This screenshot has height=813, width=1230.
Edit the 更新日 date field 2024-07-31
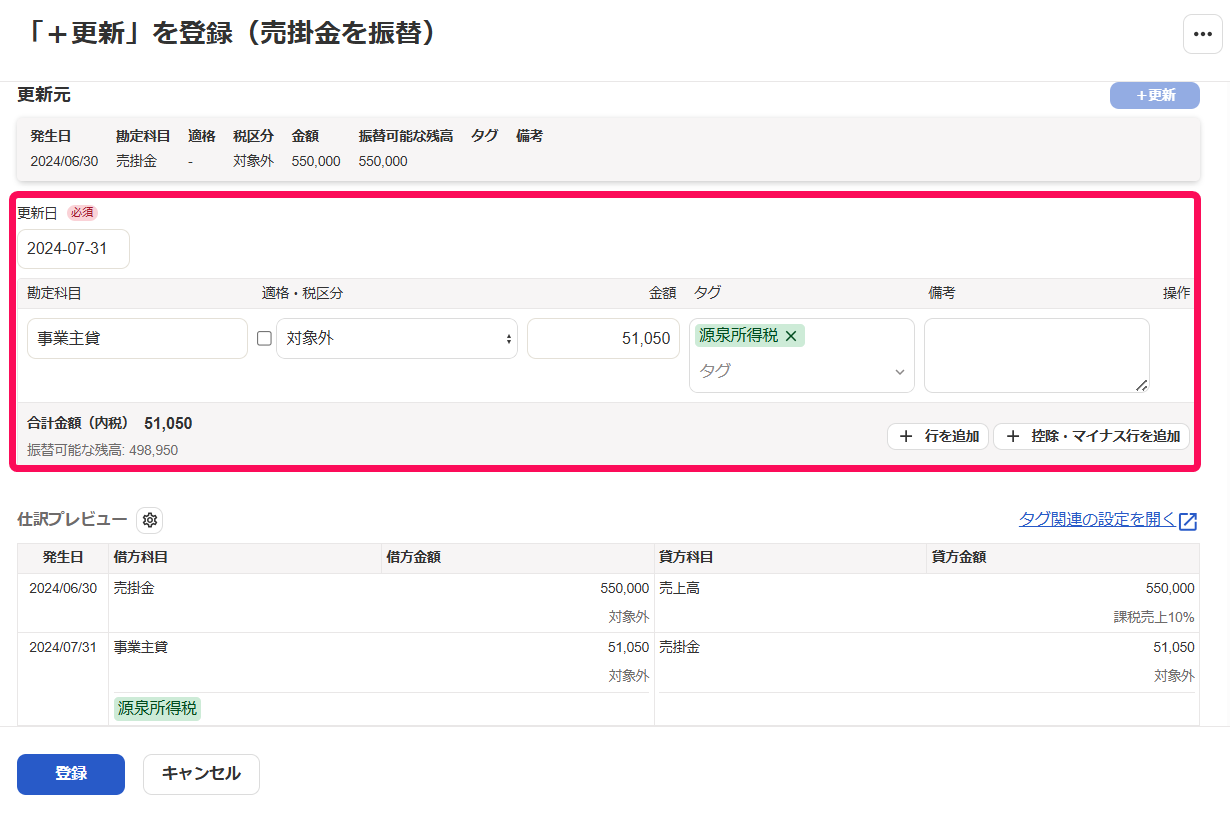pyautogui.click(x=73, y=249)
